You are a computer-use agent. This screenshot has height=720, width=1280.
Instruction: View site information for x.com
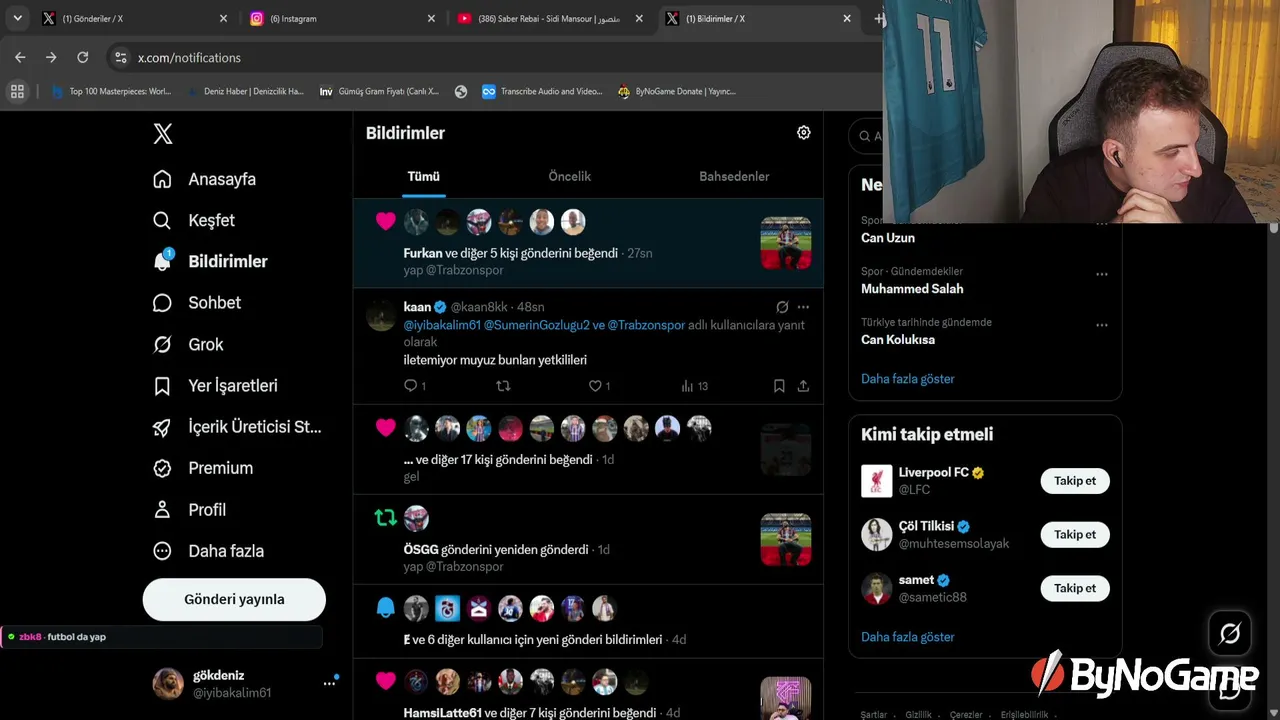point(121,57)
